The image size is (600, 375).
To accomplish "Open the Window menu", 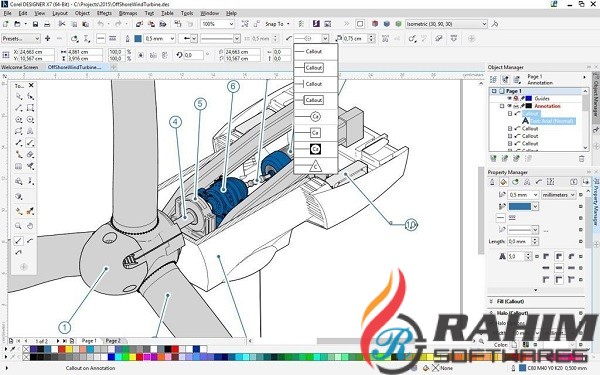I will (210, 13).
